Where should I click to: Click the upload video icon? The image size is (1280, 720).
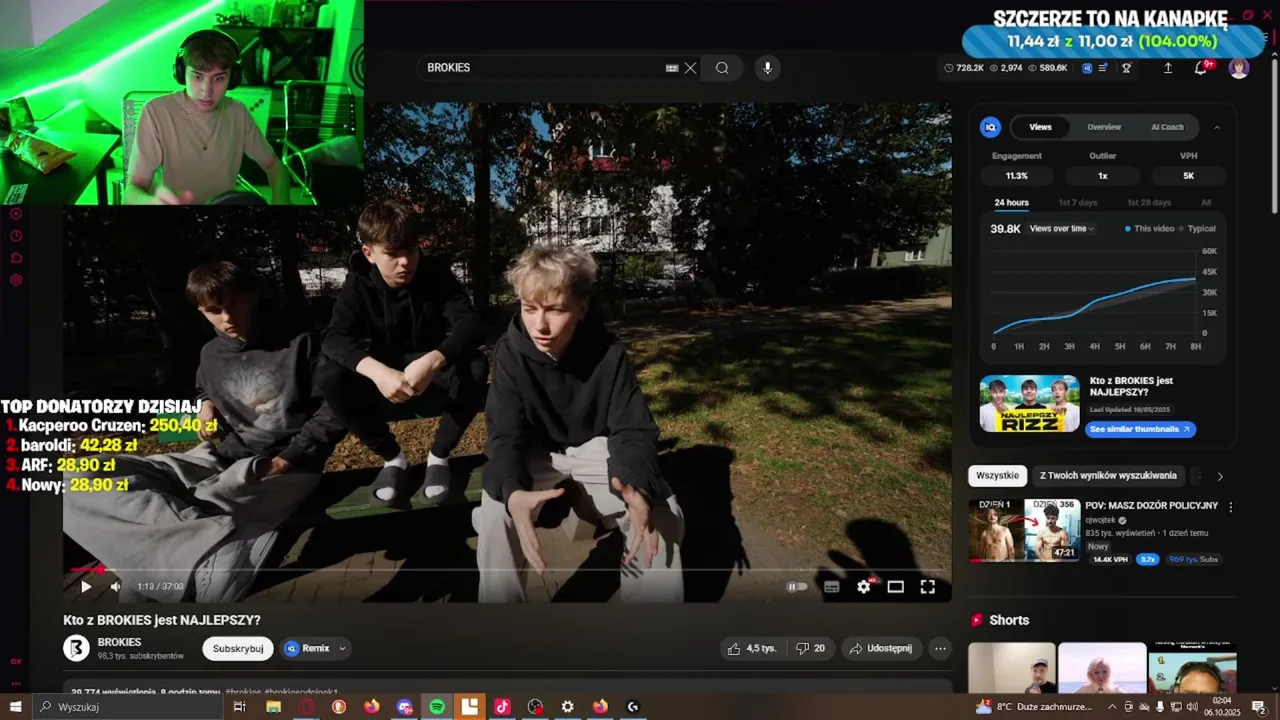[1167, 68]
